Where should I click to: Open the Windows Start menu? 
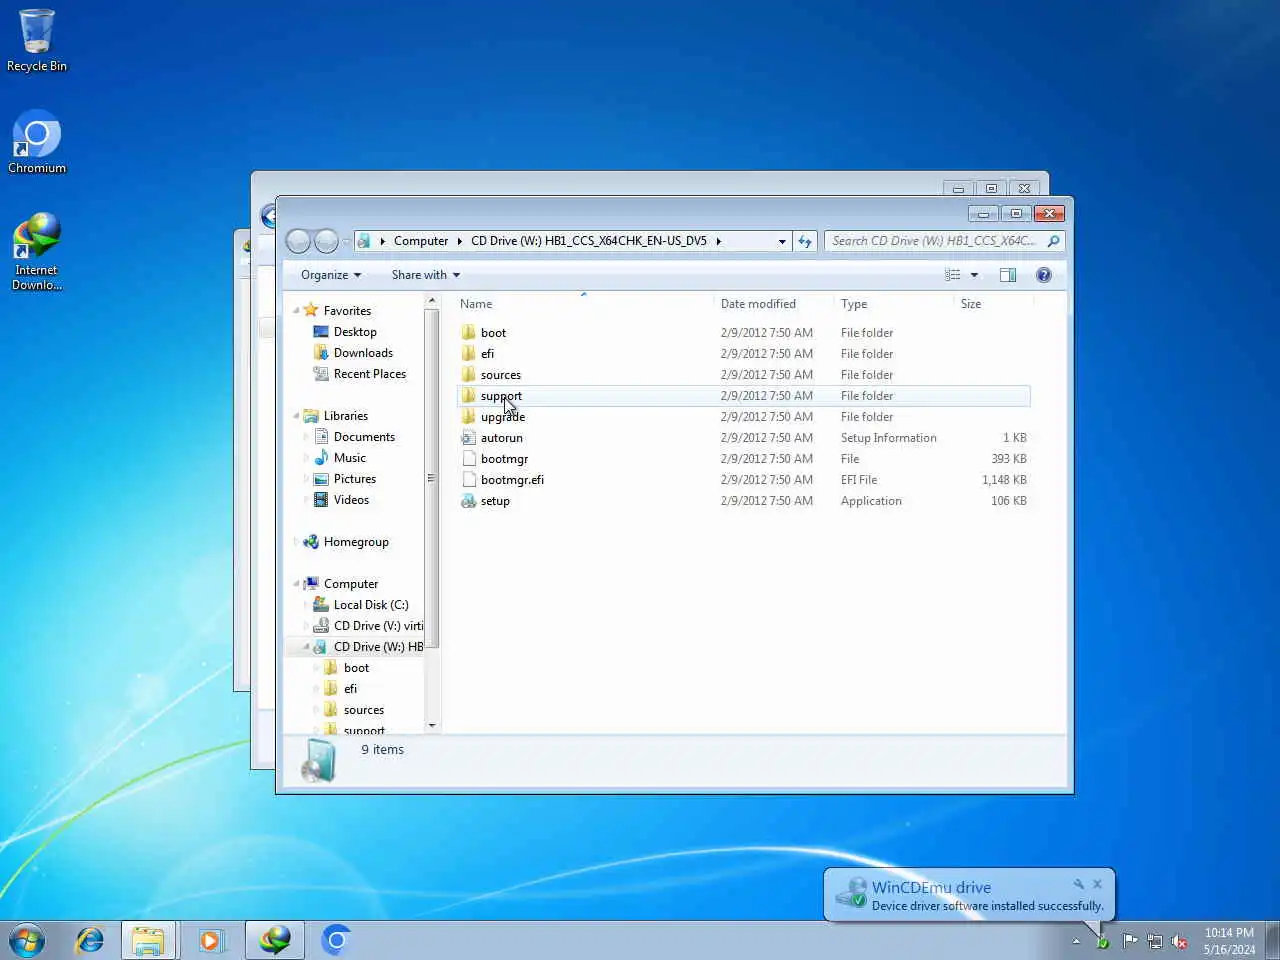click(x=27, y=941)
